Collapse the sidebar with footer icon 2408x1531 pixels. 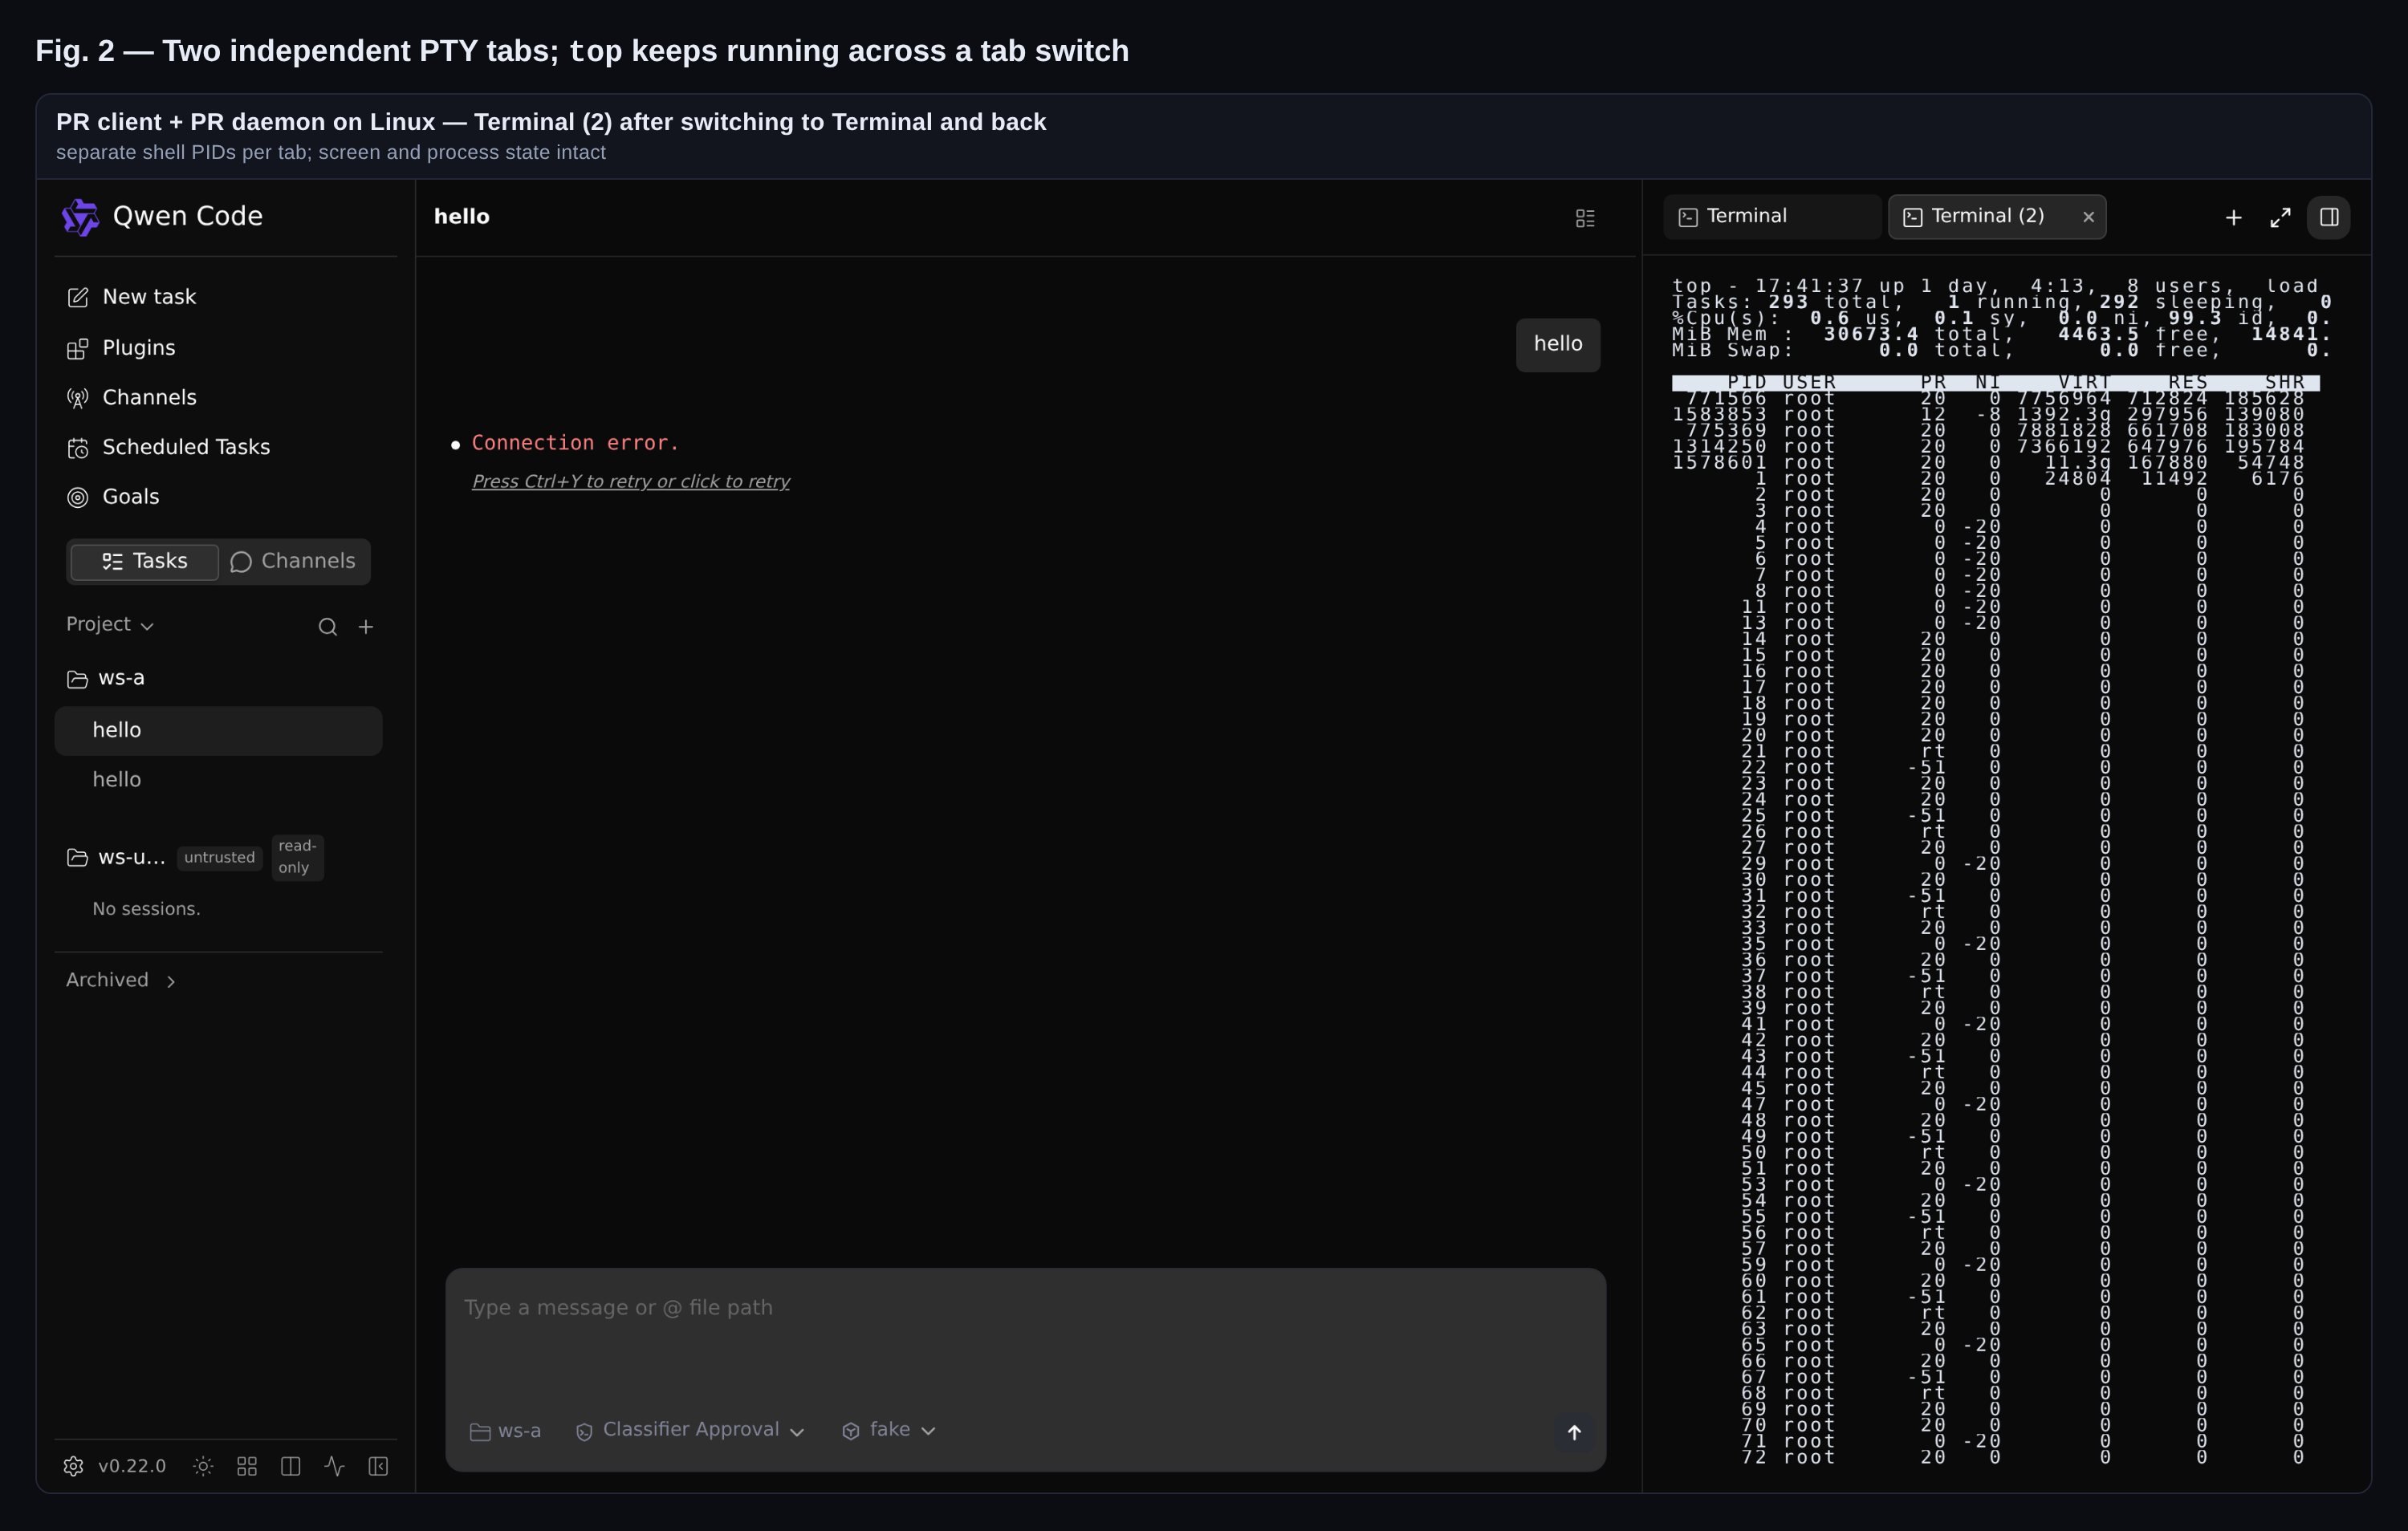(x=378, y=1467)
